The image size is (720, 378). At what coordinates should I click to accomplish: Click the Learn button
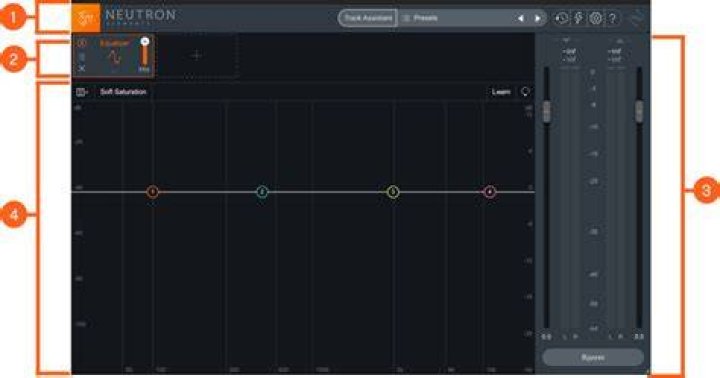(x=501, y=92)
